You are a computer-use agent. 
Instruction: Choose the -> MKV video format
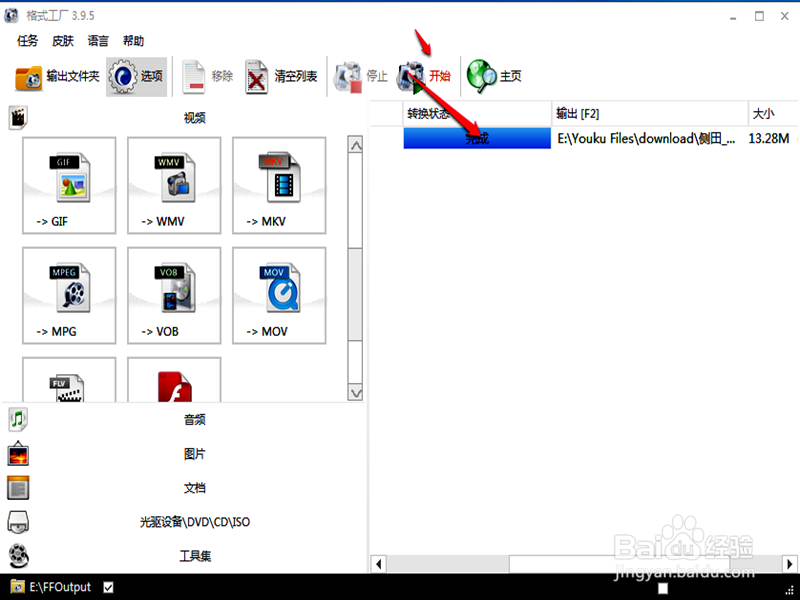click(x=278, y=185)
